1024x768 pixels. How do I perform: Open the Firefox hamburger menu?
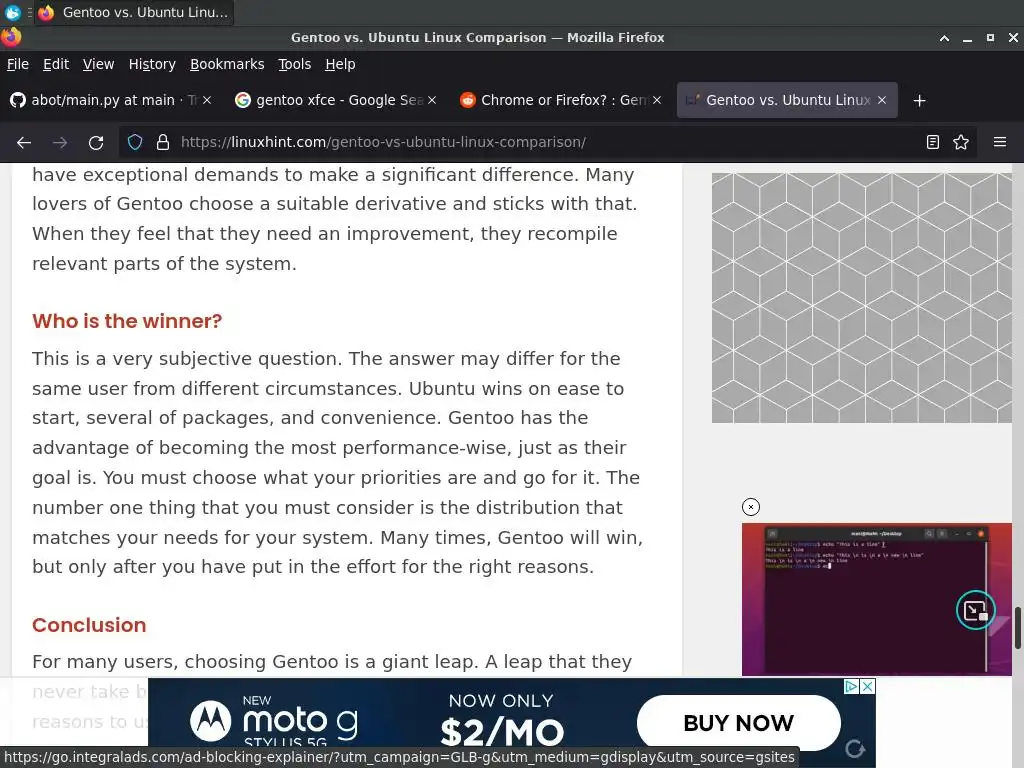1000,142
